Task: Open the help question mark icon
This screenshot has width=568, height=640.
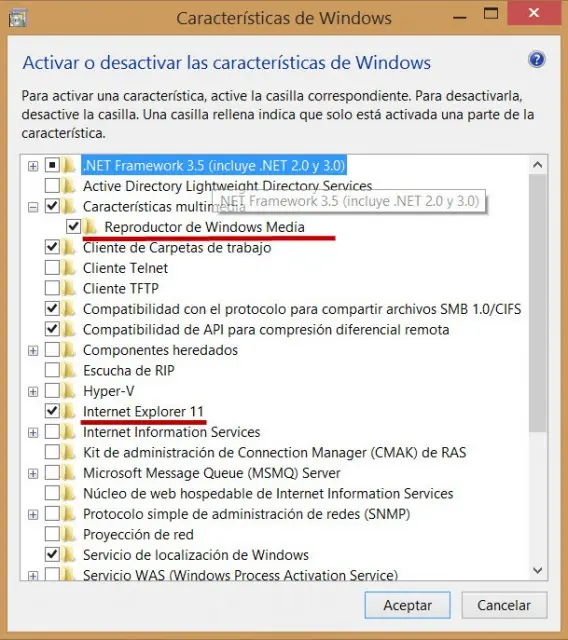Action: point(536,60)
